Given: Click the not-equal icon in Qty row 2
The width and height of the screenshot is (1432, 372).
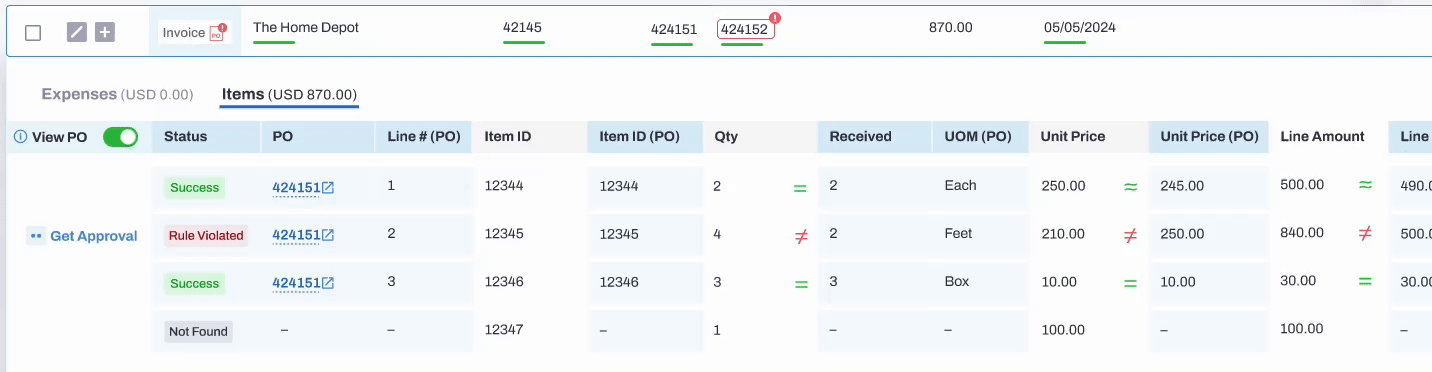Looking at the screenshot, I should (x=800, y=237).
